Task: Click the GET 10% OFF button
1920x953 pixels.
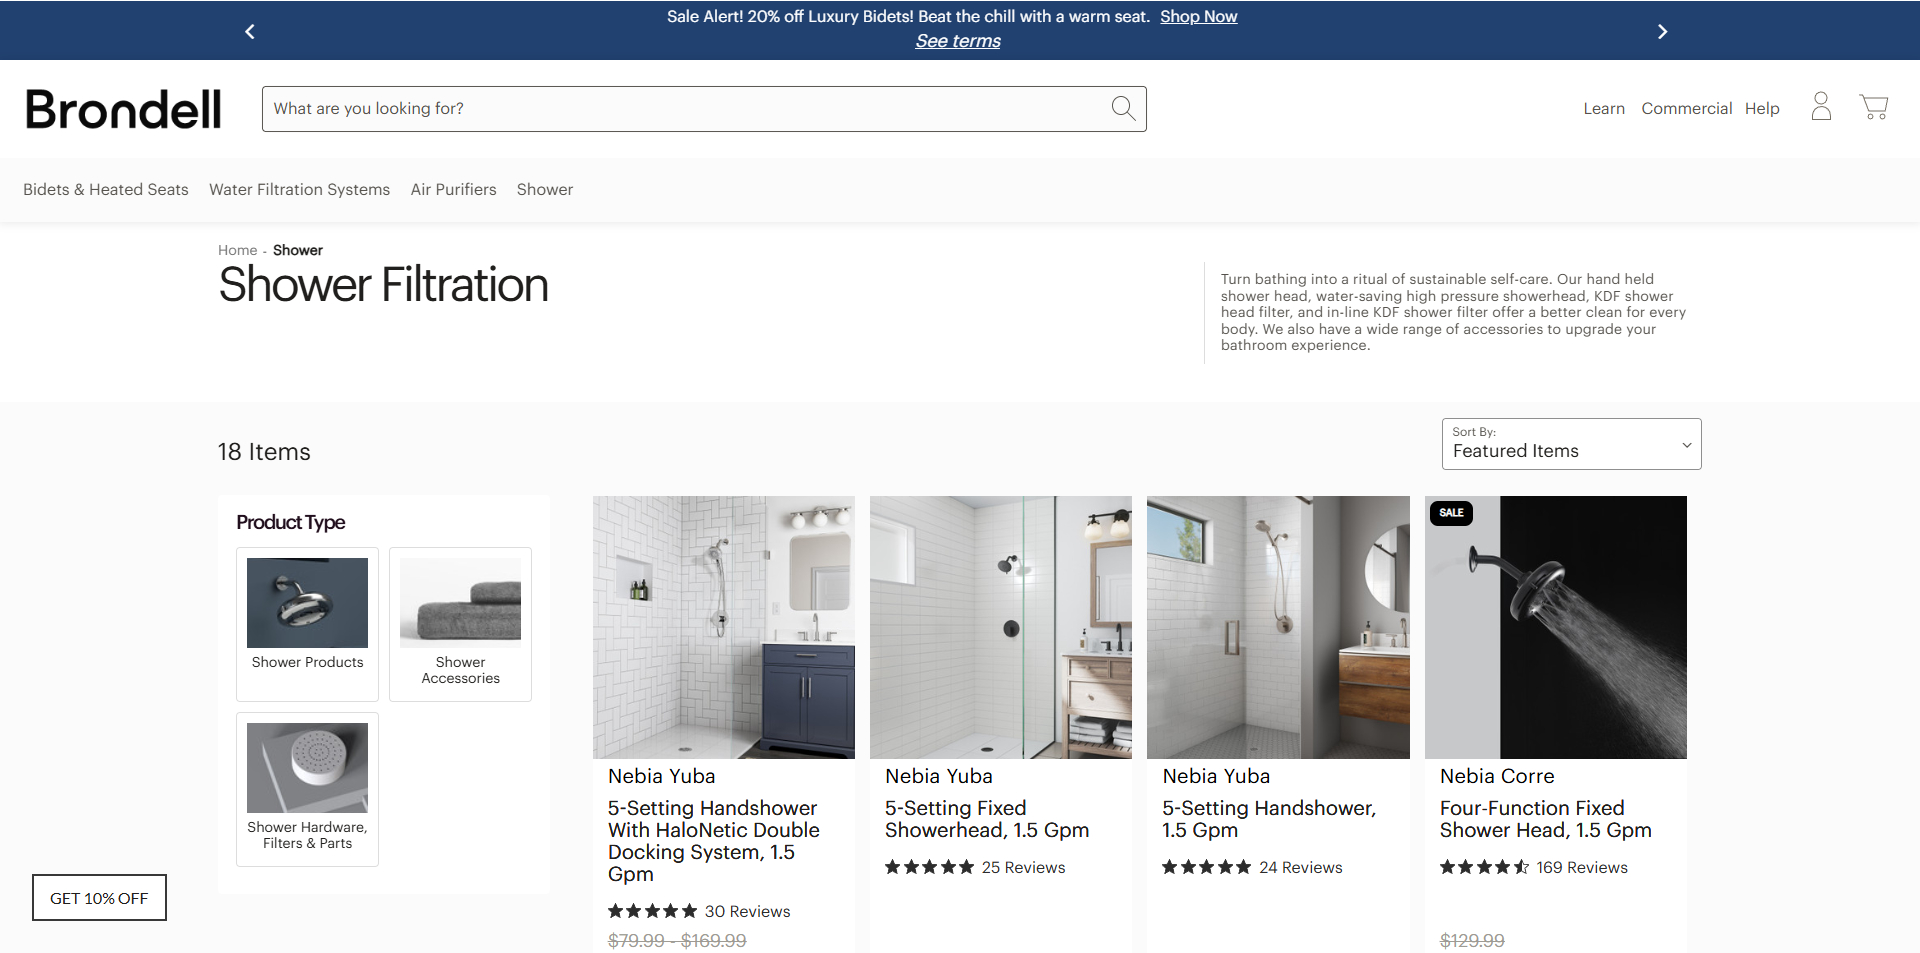Action: (x=99, y=898)
